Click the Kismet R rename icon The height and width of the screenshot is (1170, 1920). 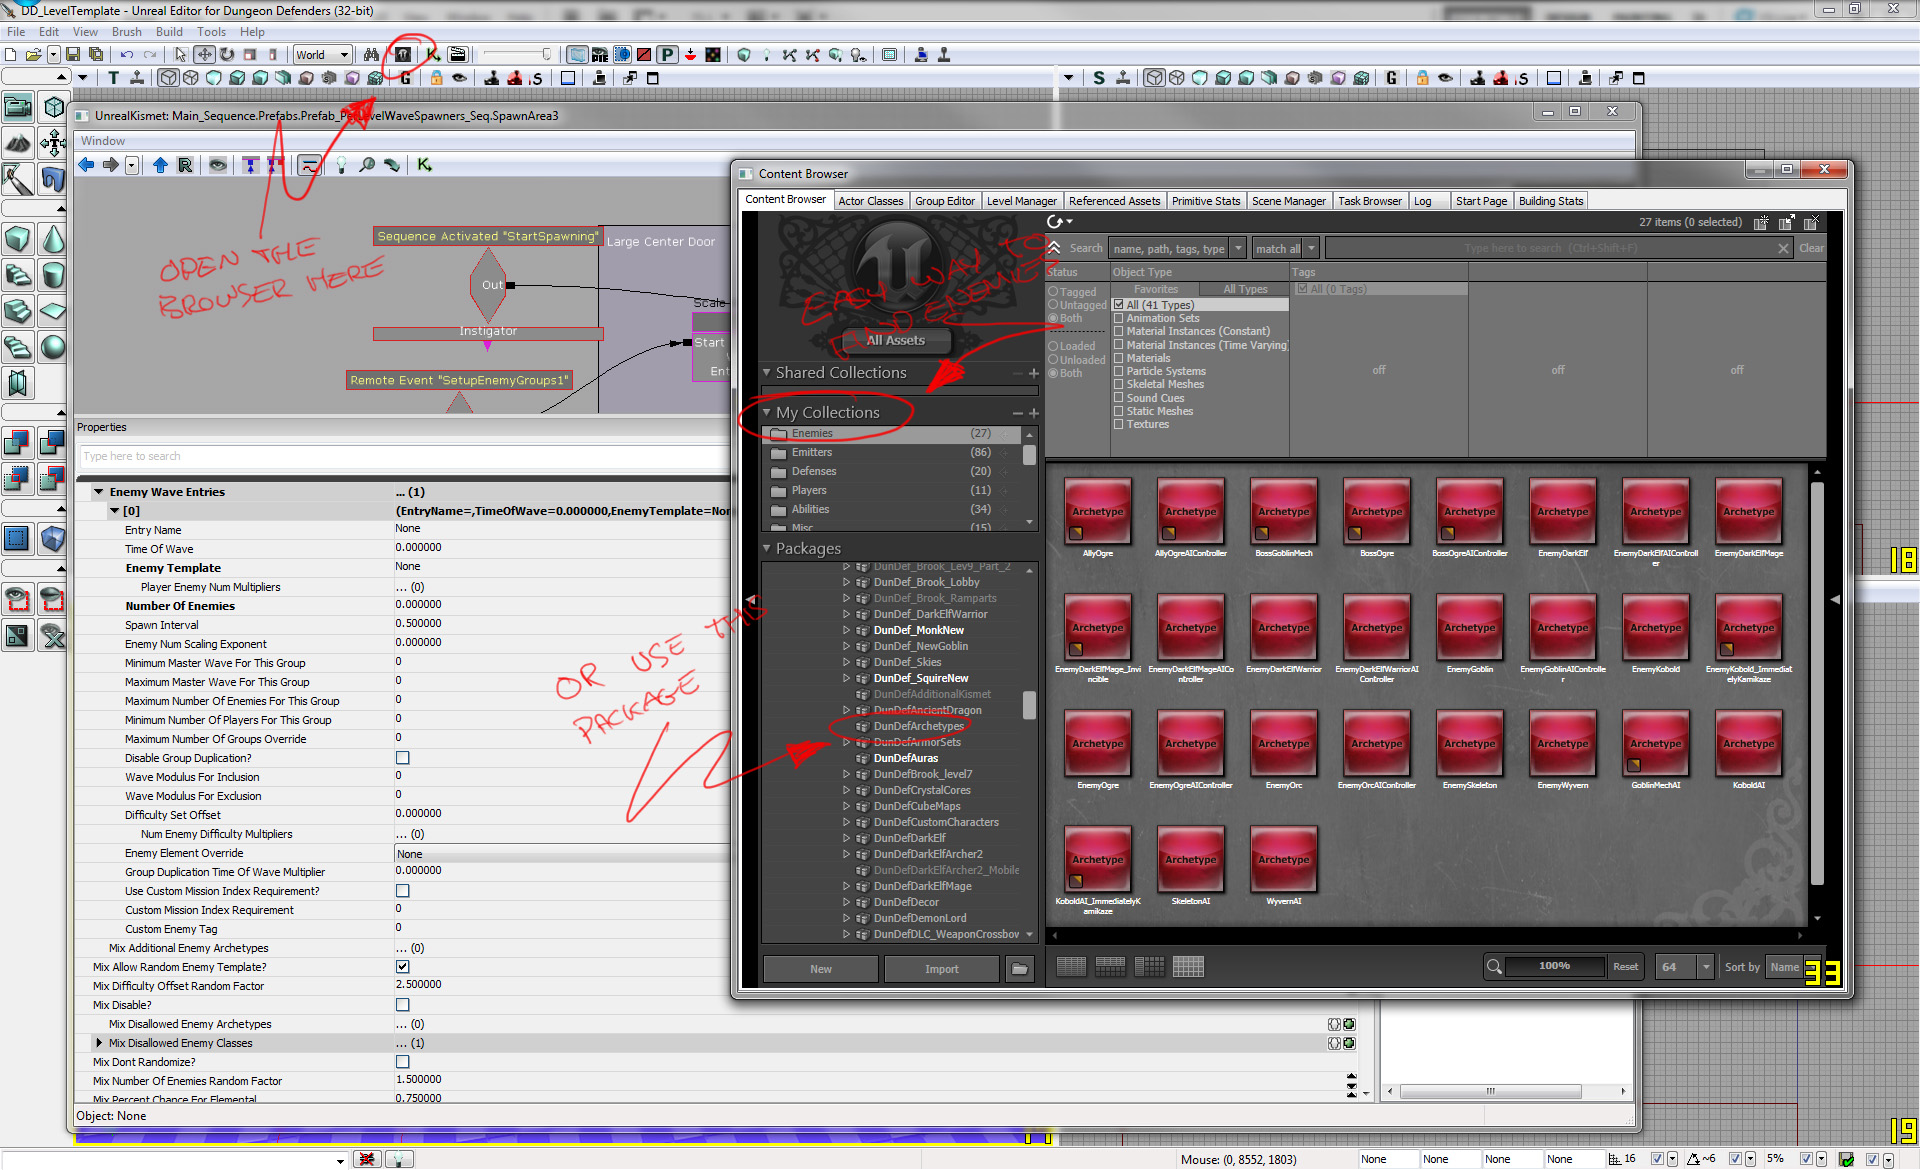click(185, 165)
